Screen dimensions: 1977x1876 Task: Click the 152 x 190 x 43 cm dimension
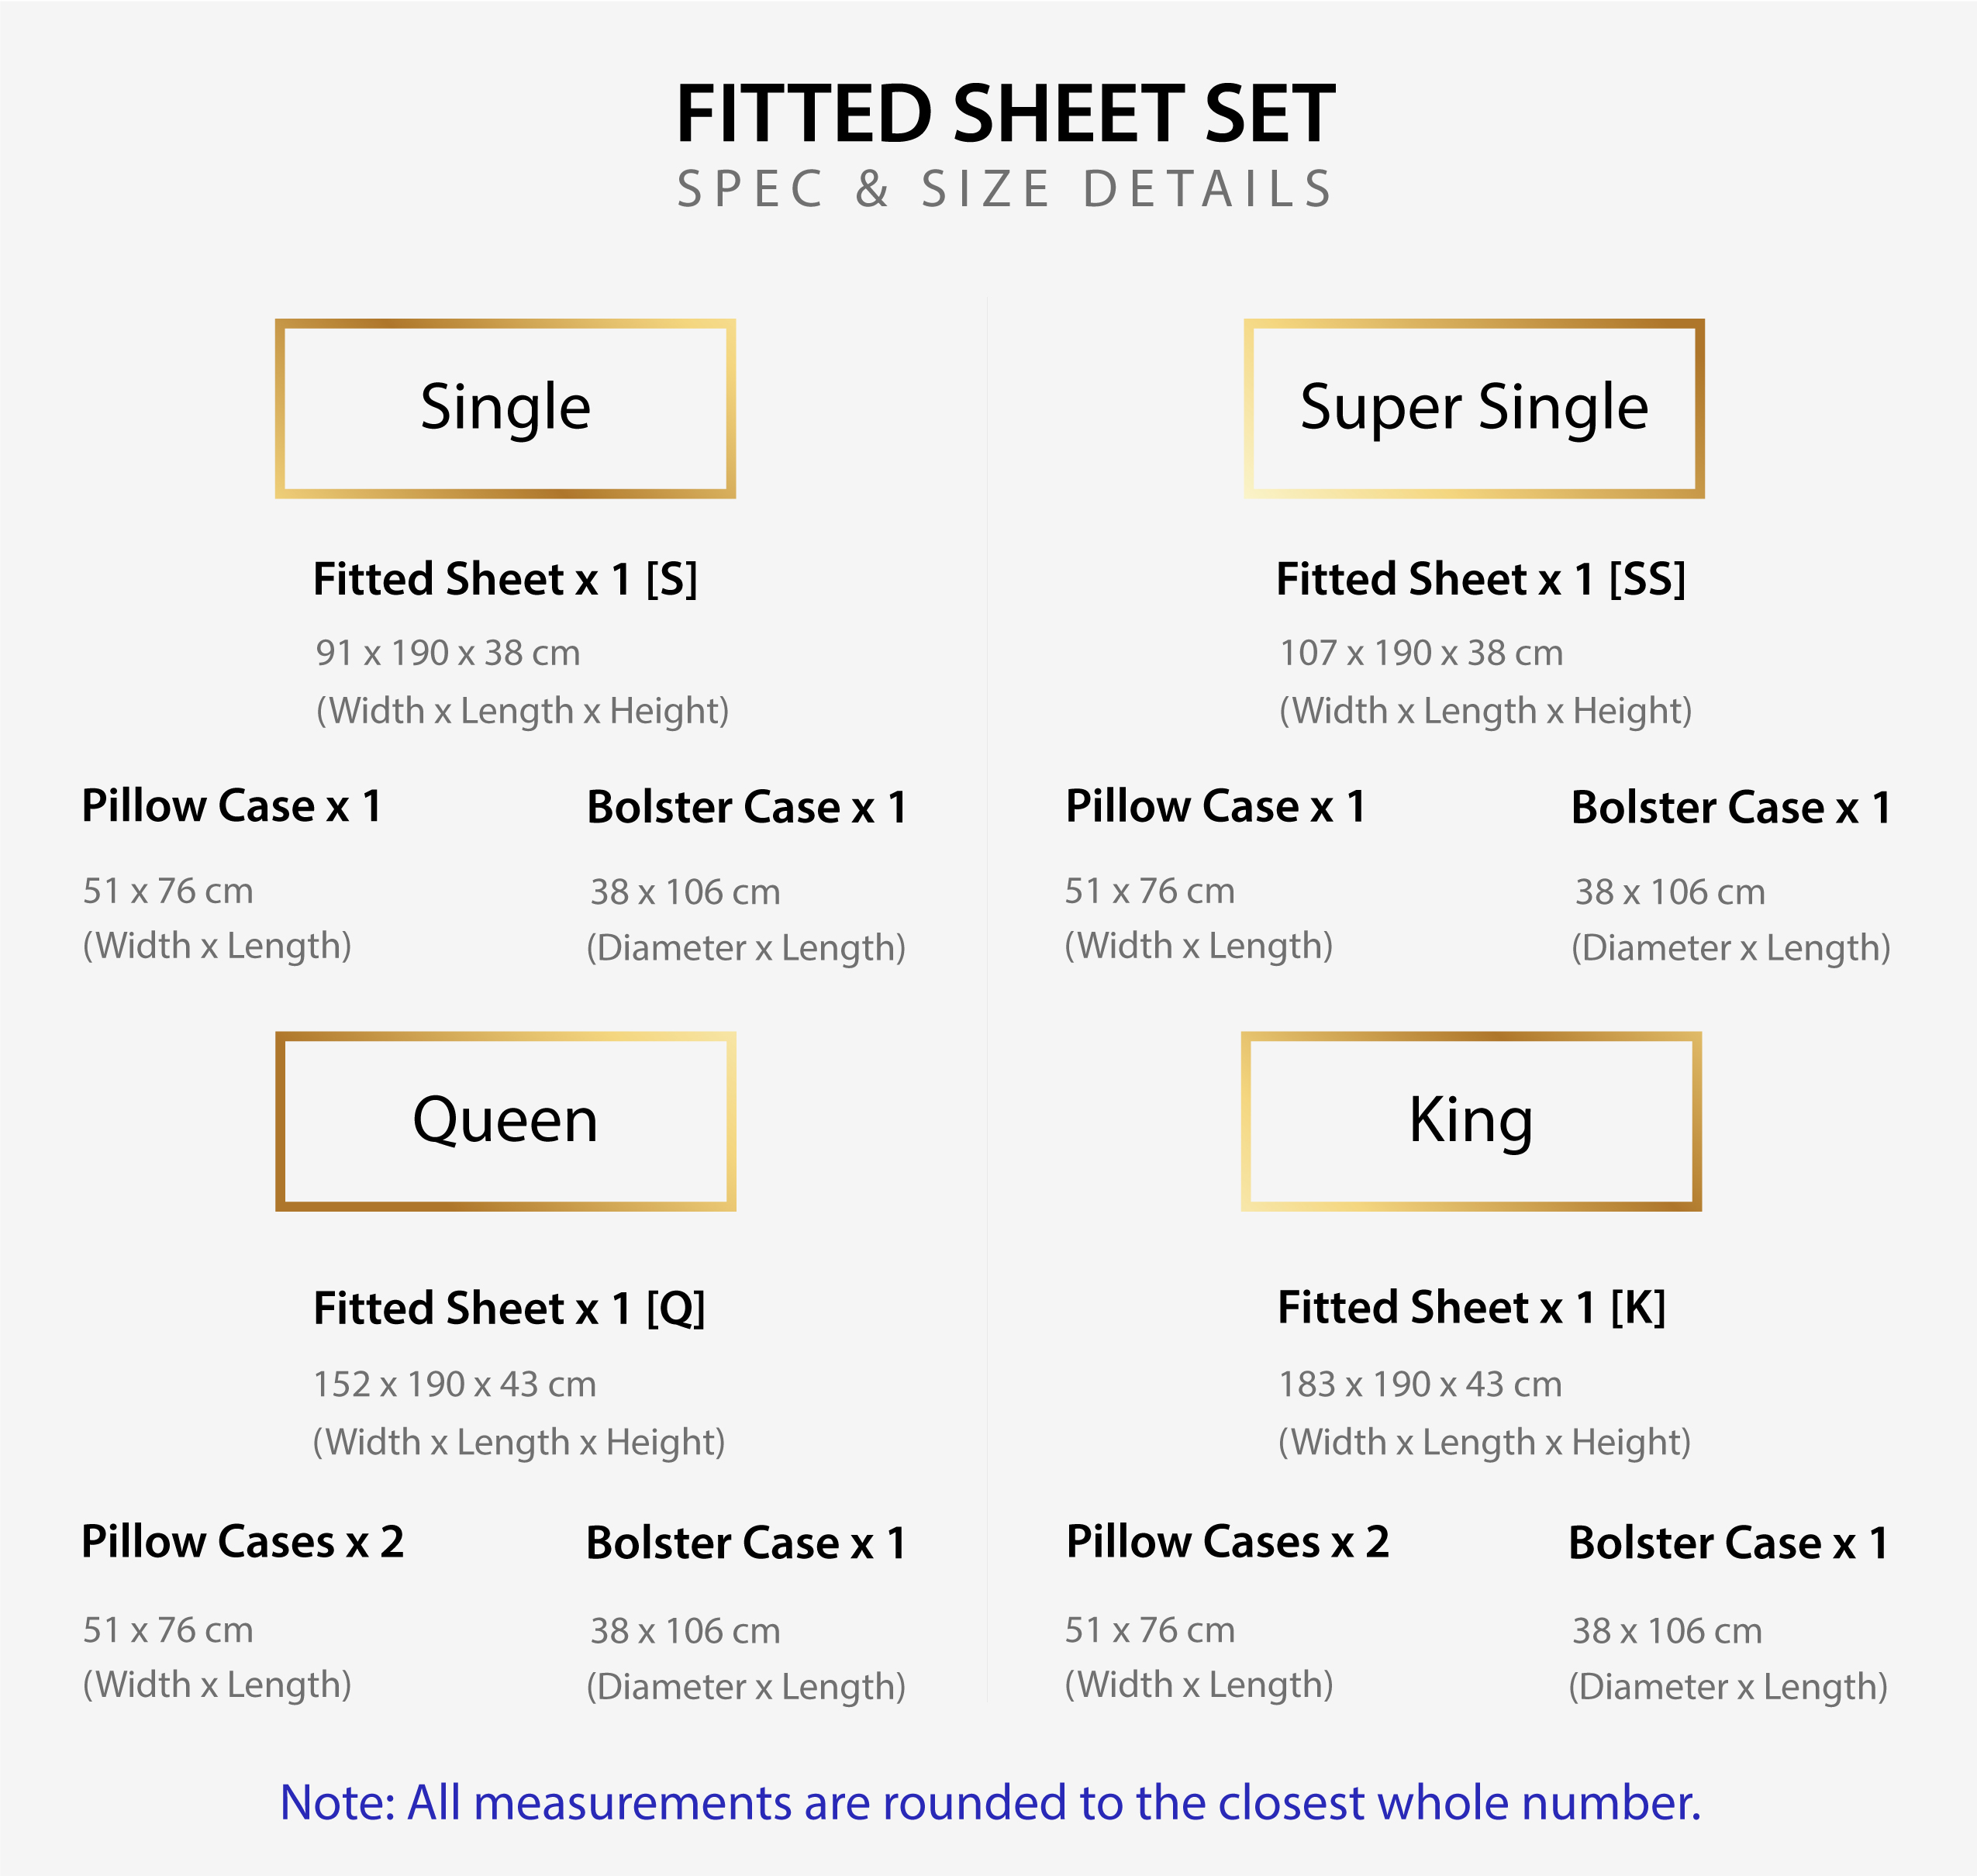pos(455,1385)
